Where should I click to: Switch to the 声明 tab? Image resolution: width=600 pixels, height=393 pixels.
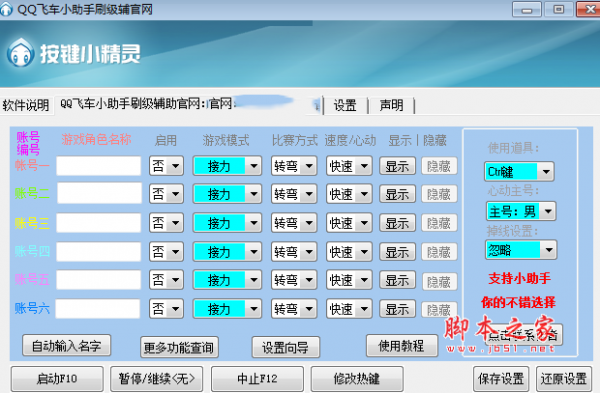click(391, 105)
